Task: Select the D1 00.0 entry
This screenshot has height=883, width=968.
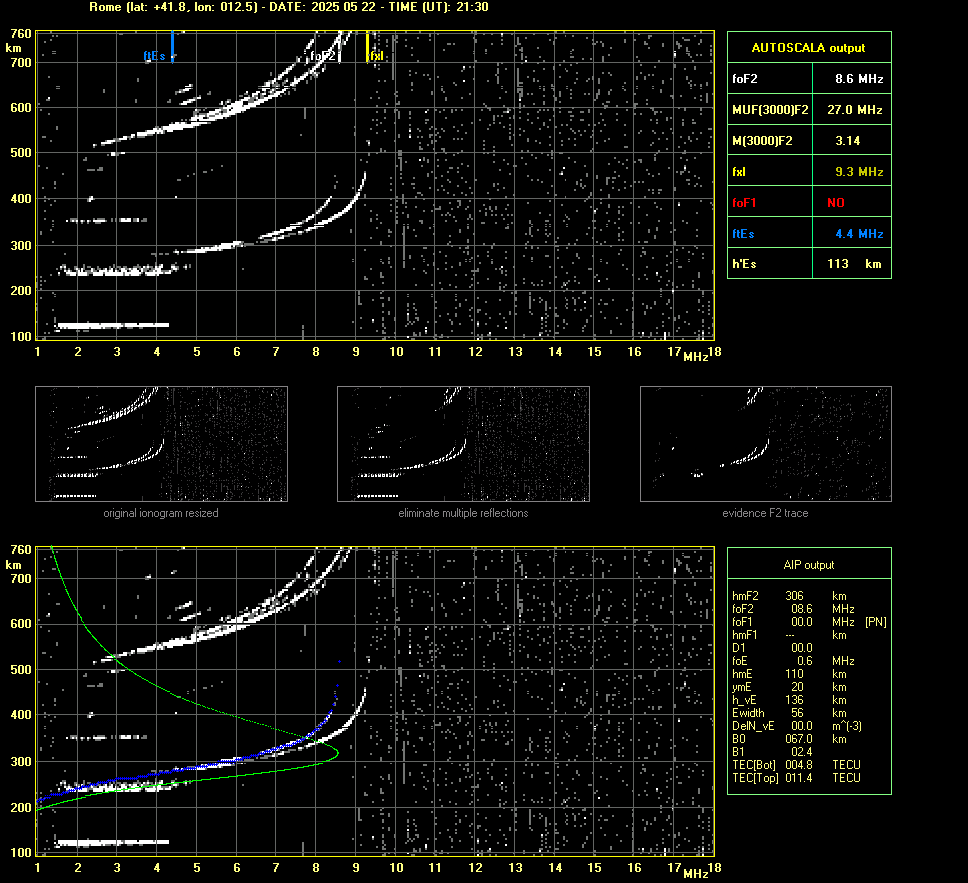Action: click(772, 648)
